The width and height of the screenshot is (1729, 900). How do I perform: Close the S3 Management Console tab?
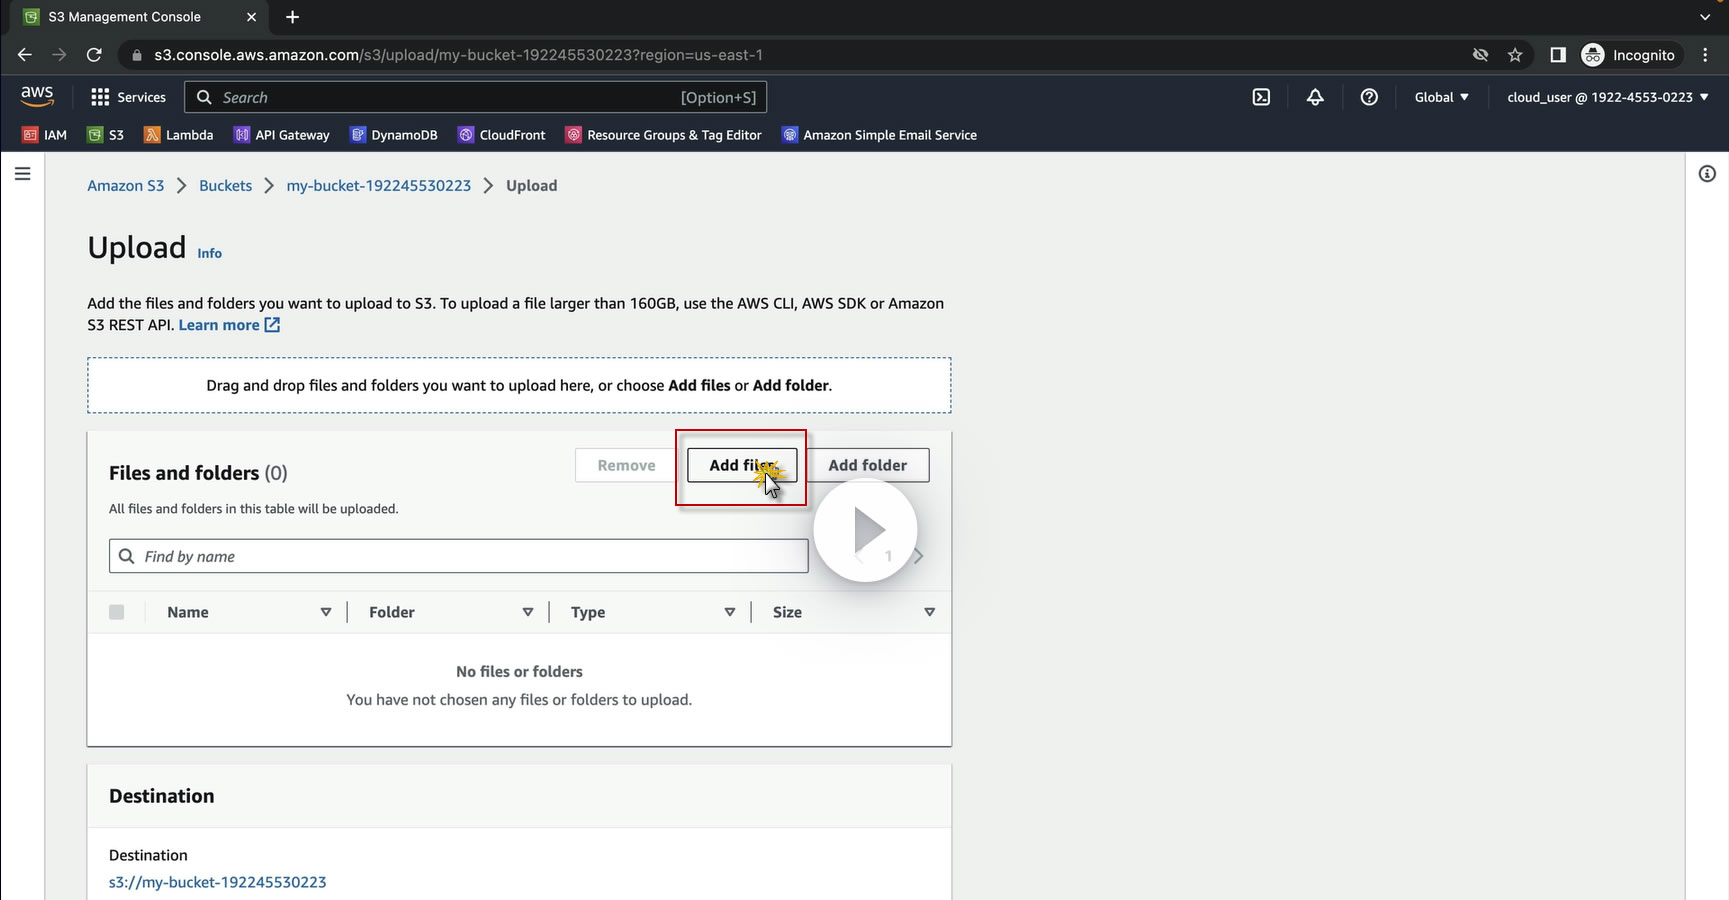coord(251,17)
